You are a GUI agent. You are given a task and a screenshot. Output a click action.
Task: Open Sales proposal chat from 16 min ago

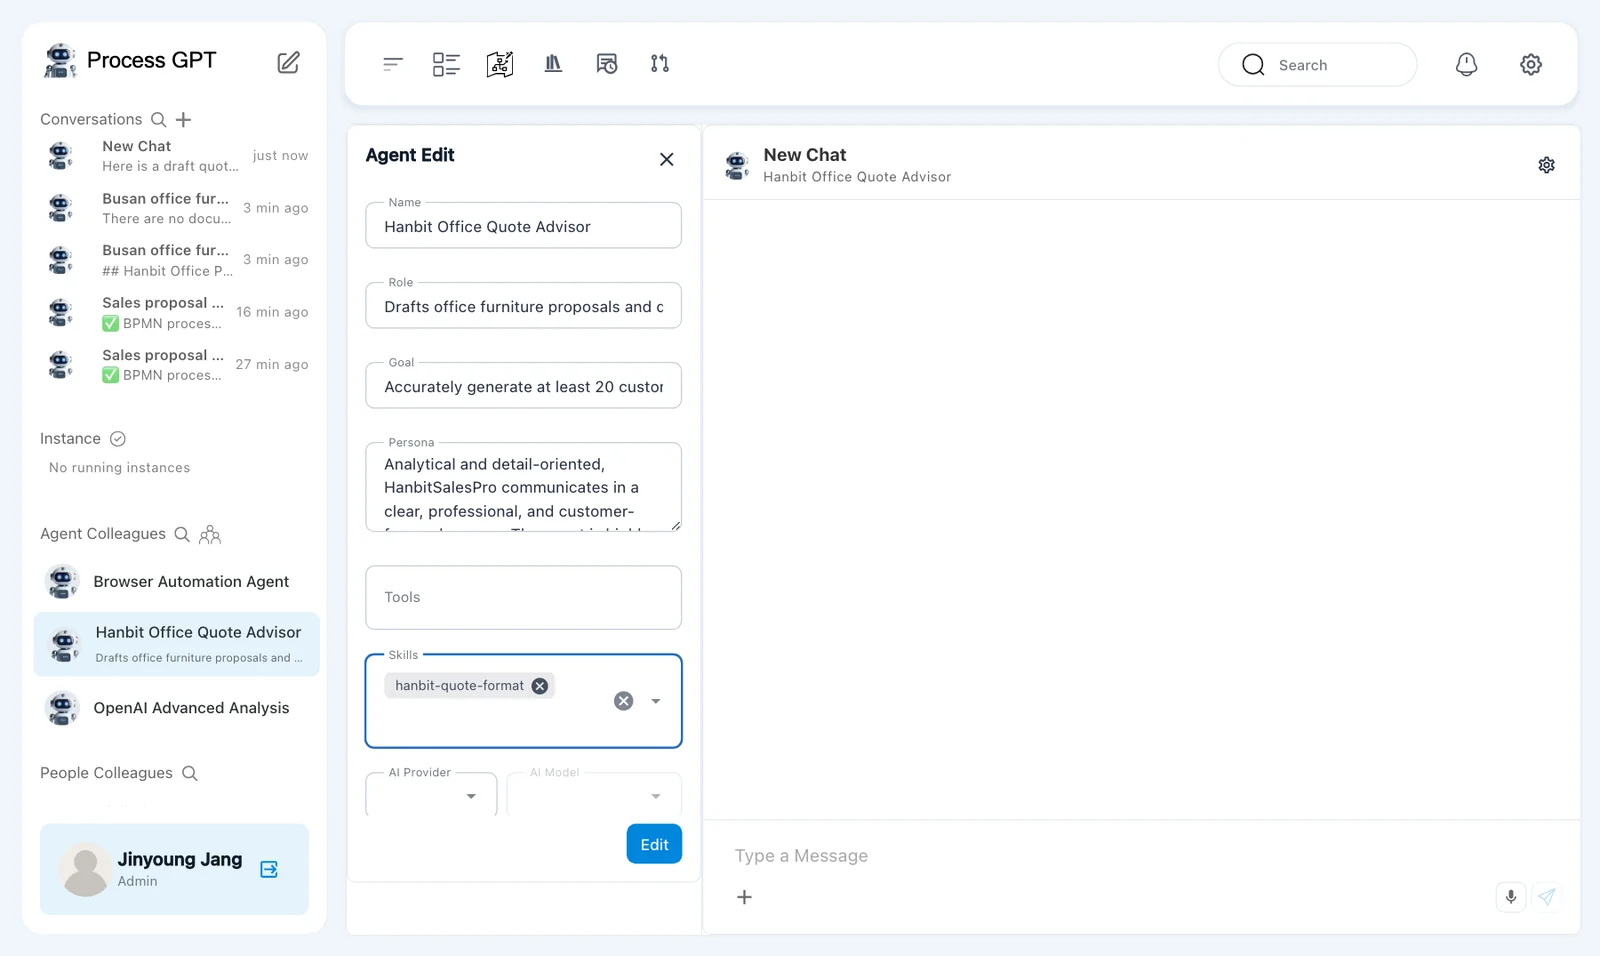coord(176,312)
